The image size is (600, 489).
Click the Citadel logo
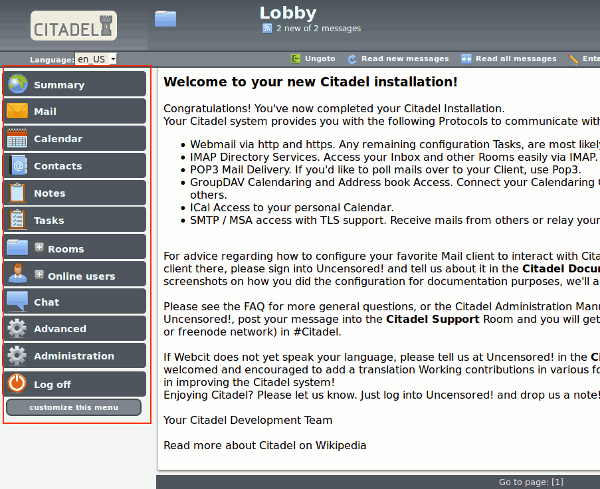(74, 26)
